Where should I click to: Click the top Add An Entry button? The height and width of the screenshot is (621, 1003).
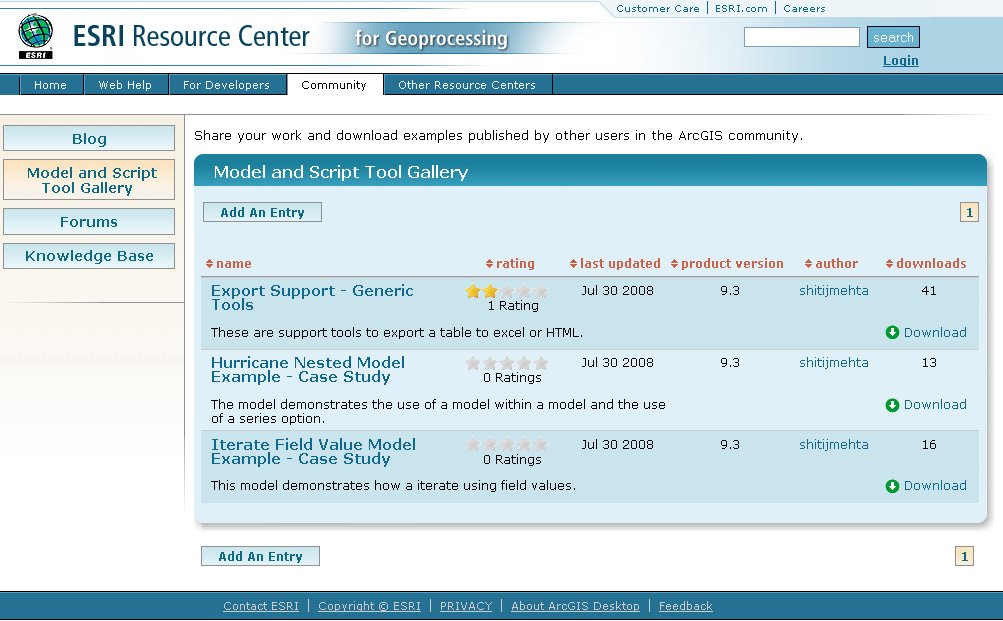(x=262, y=212)
